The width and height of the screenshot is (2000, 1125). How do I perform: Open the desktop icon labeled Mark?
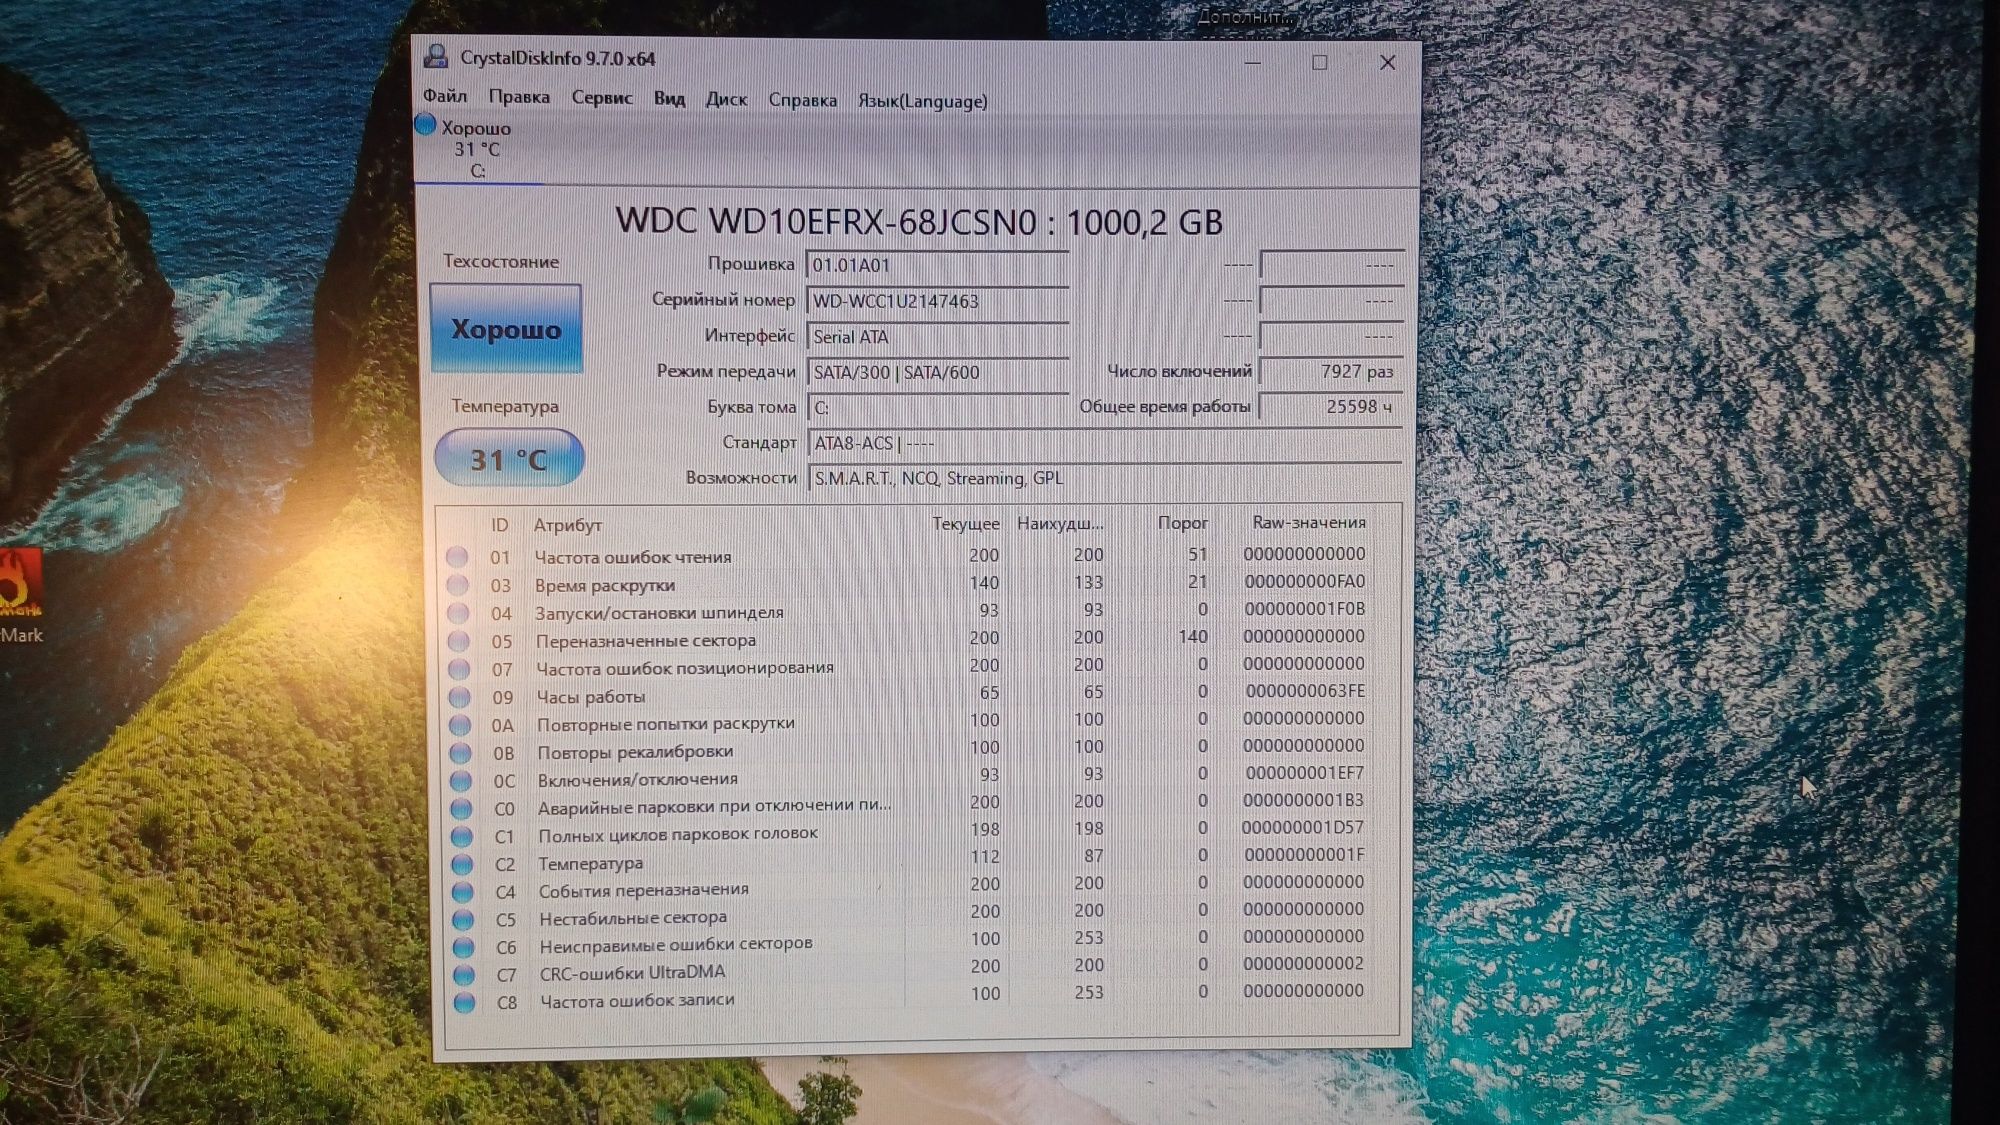[x=21, y=596]
